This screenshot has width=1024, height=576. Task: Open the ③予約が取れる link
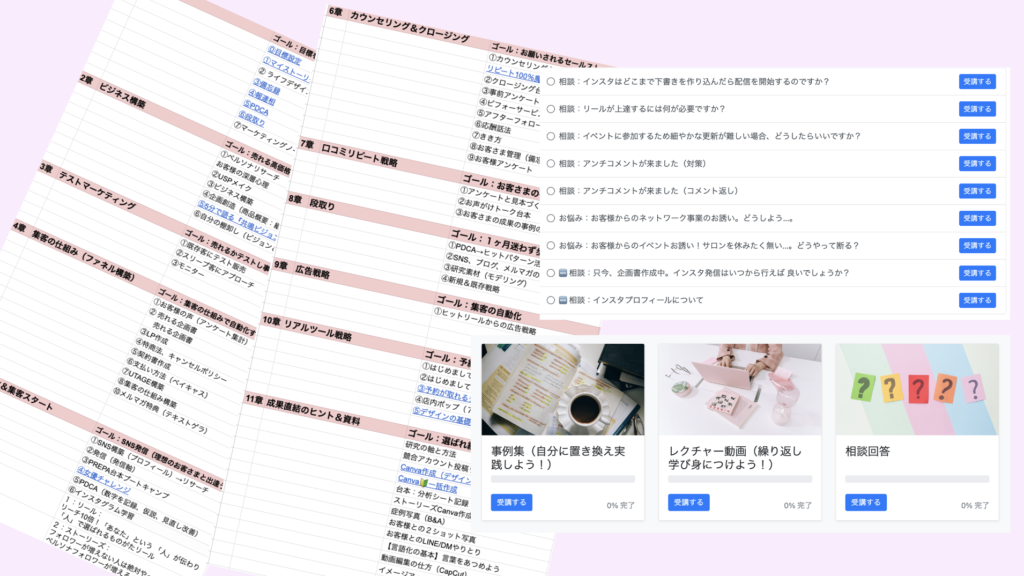click(443, 393)
